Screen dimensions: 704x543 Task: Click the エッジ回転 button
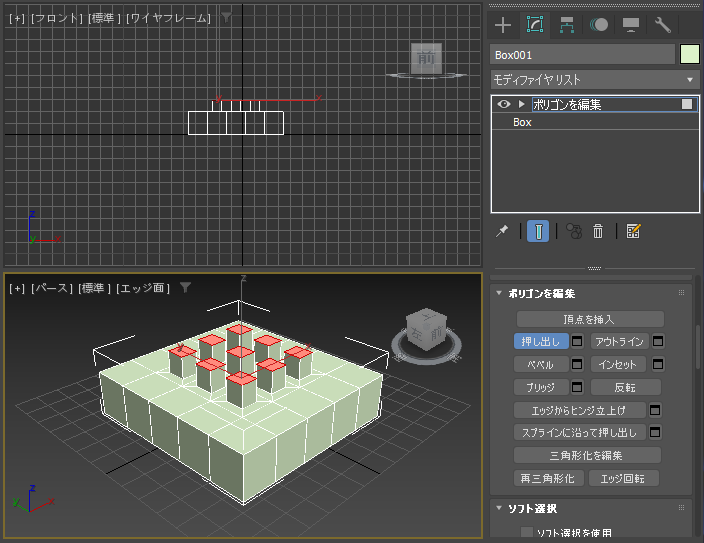[624, 478]
